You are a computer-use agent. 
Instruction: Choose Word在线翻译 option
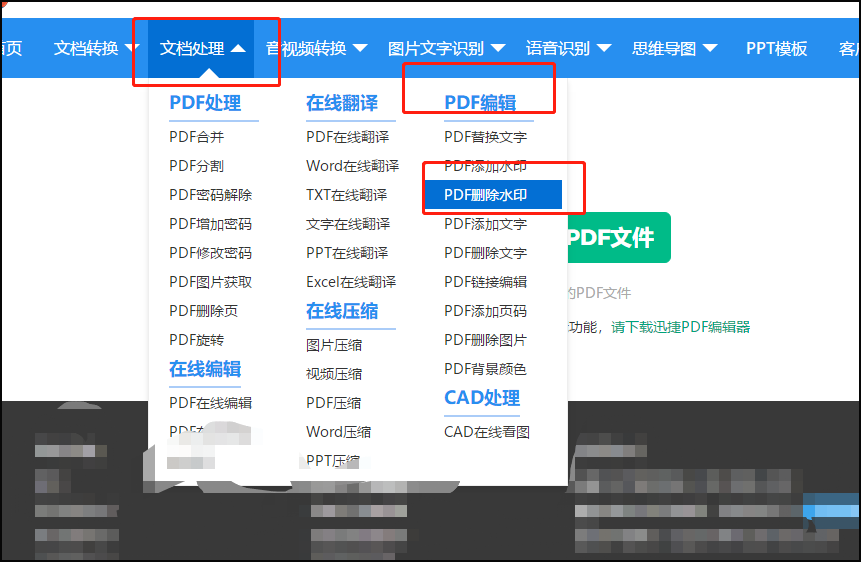point(352,166)
